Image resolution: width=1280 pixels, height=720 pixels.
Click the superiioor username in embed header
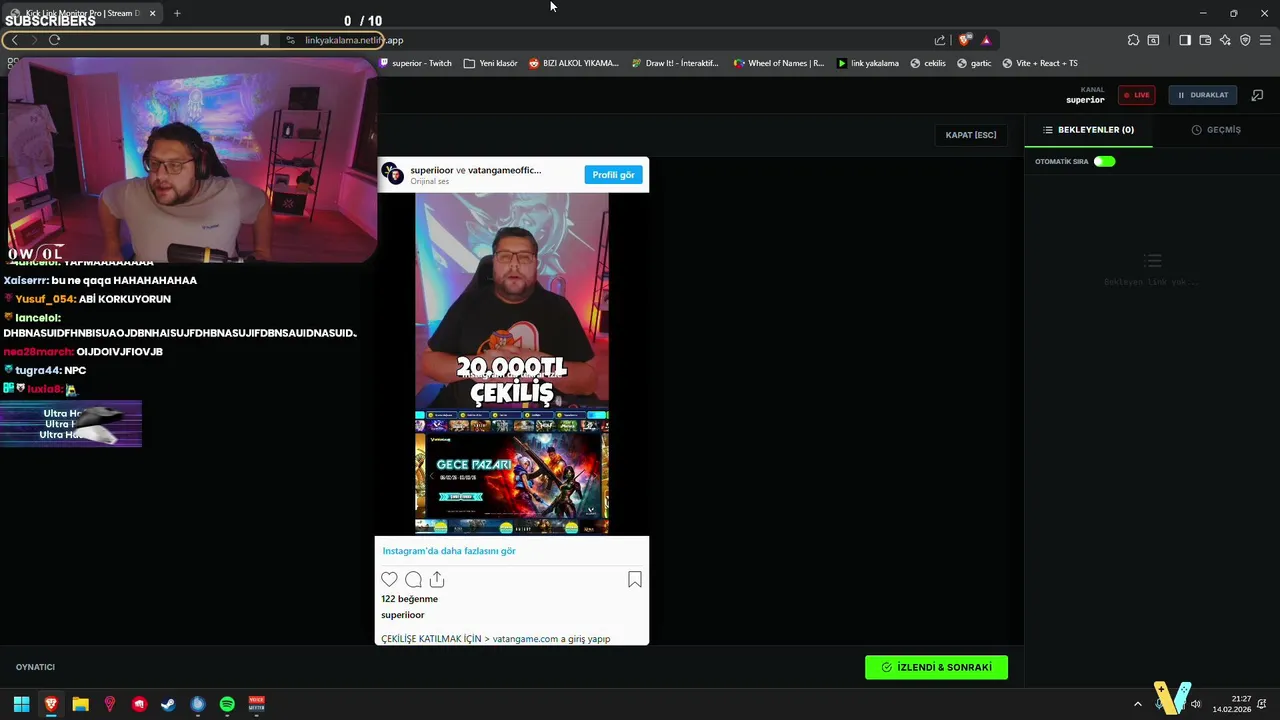tap(432, 170)
